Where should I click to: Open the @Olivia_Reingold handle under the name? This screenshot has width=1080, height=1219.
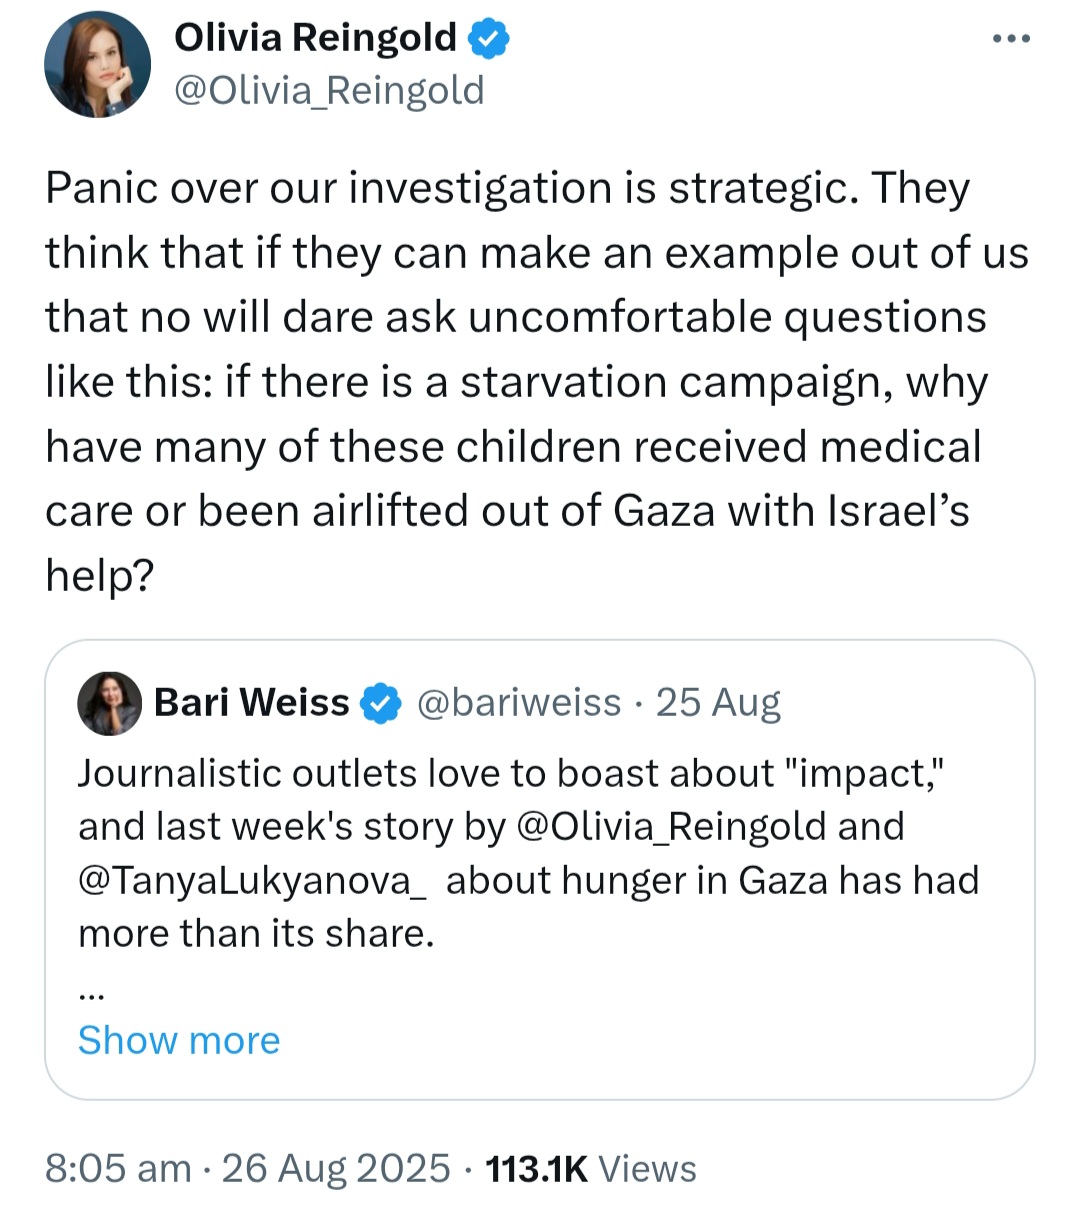329,90
